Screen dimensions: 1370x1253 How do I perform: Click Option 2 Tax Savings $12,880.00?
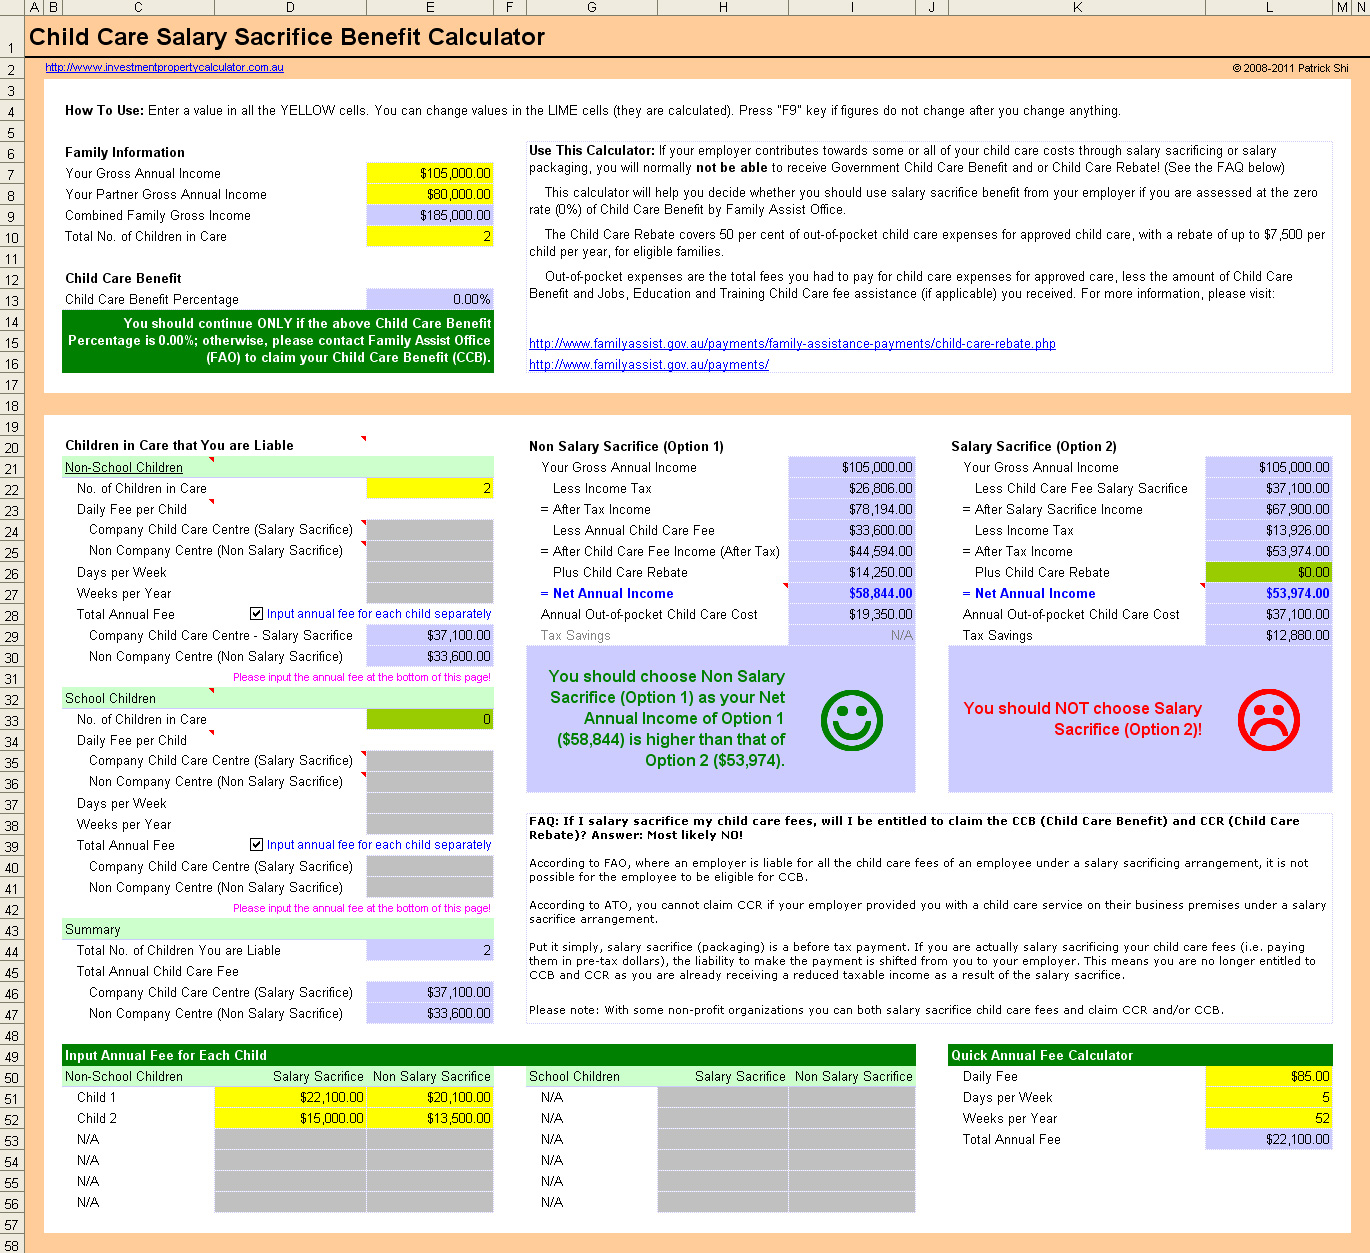(x=1269, y=635)
